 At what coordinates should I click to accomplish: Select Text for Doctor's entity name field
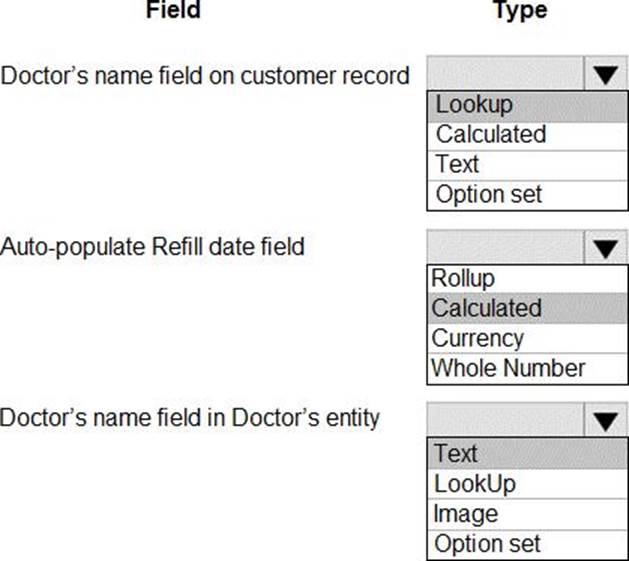(x=456, y=454)
